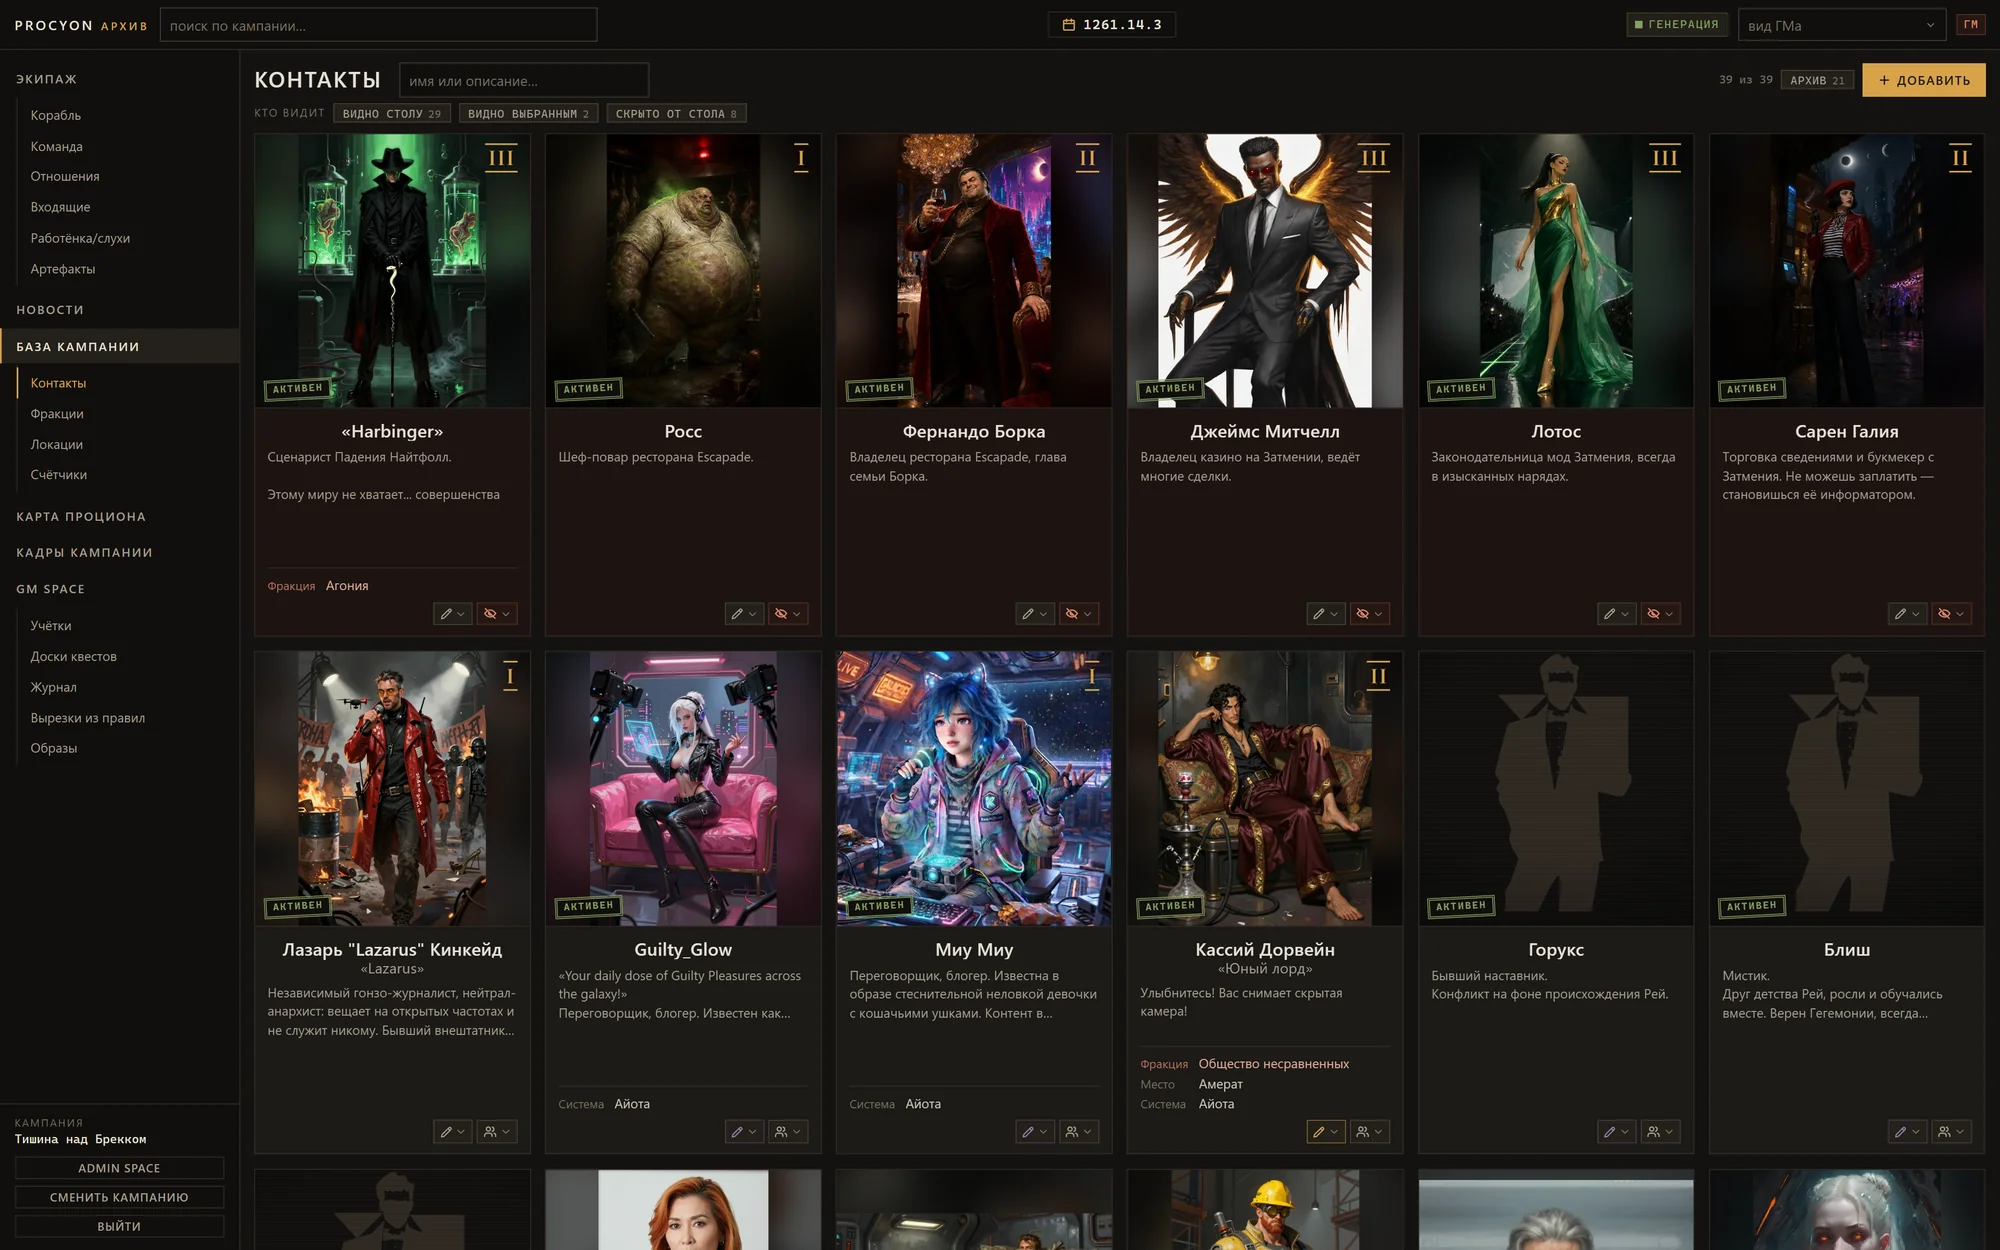Expand people visibility dropdown on Миу Миу card
Viewport: 2000px width, 1250px height.
(1079, 1132)
